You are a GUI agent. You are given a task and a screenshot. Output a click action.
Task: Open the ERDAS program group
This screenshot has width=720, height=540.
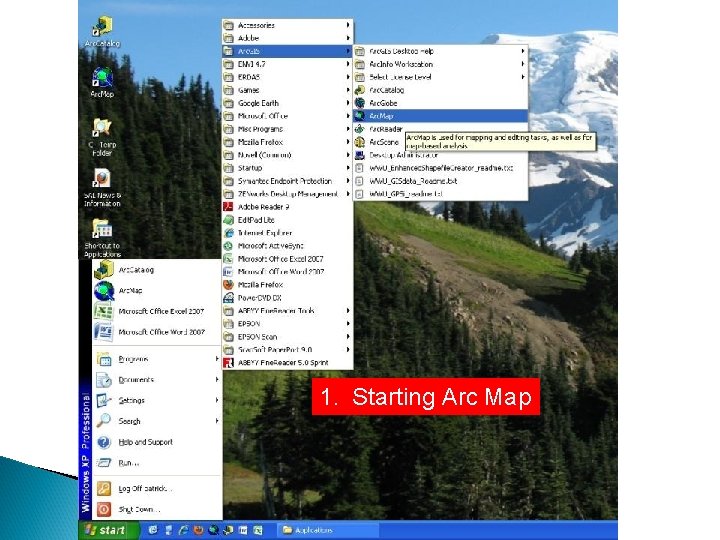(287, 77)
